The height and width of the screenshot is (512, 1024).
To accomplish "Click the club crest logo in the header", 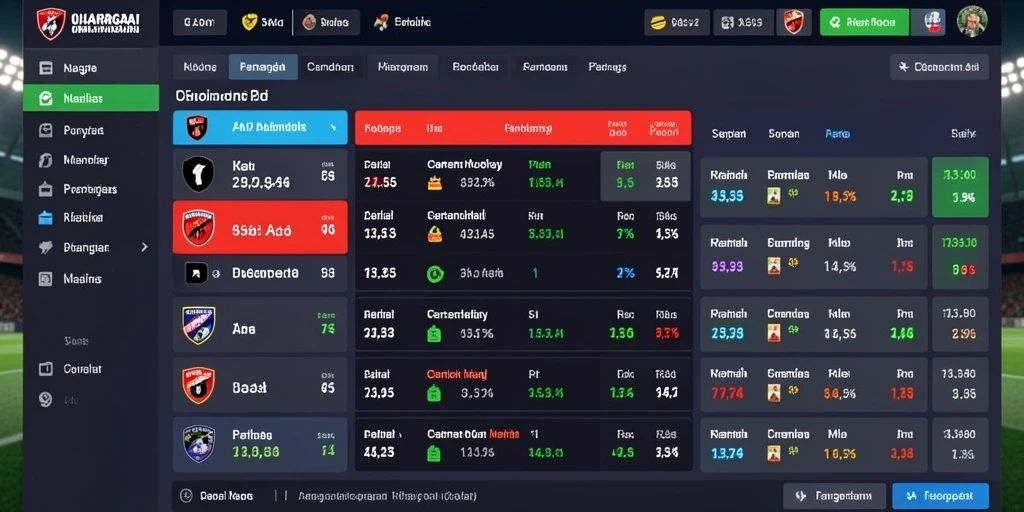I will pos(51,24).
